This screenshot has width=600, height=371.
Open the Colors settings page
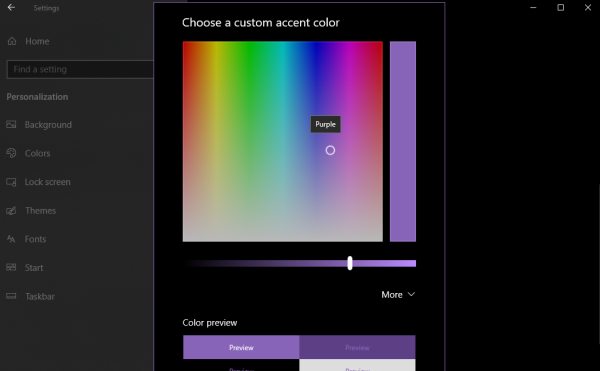[x=38, y=153]
